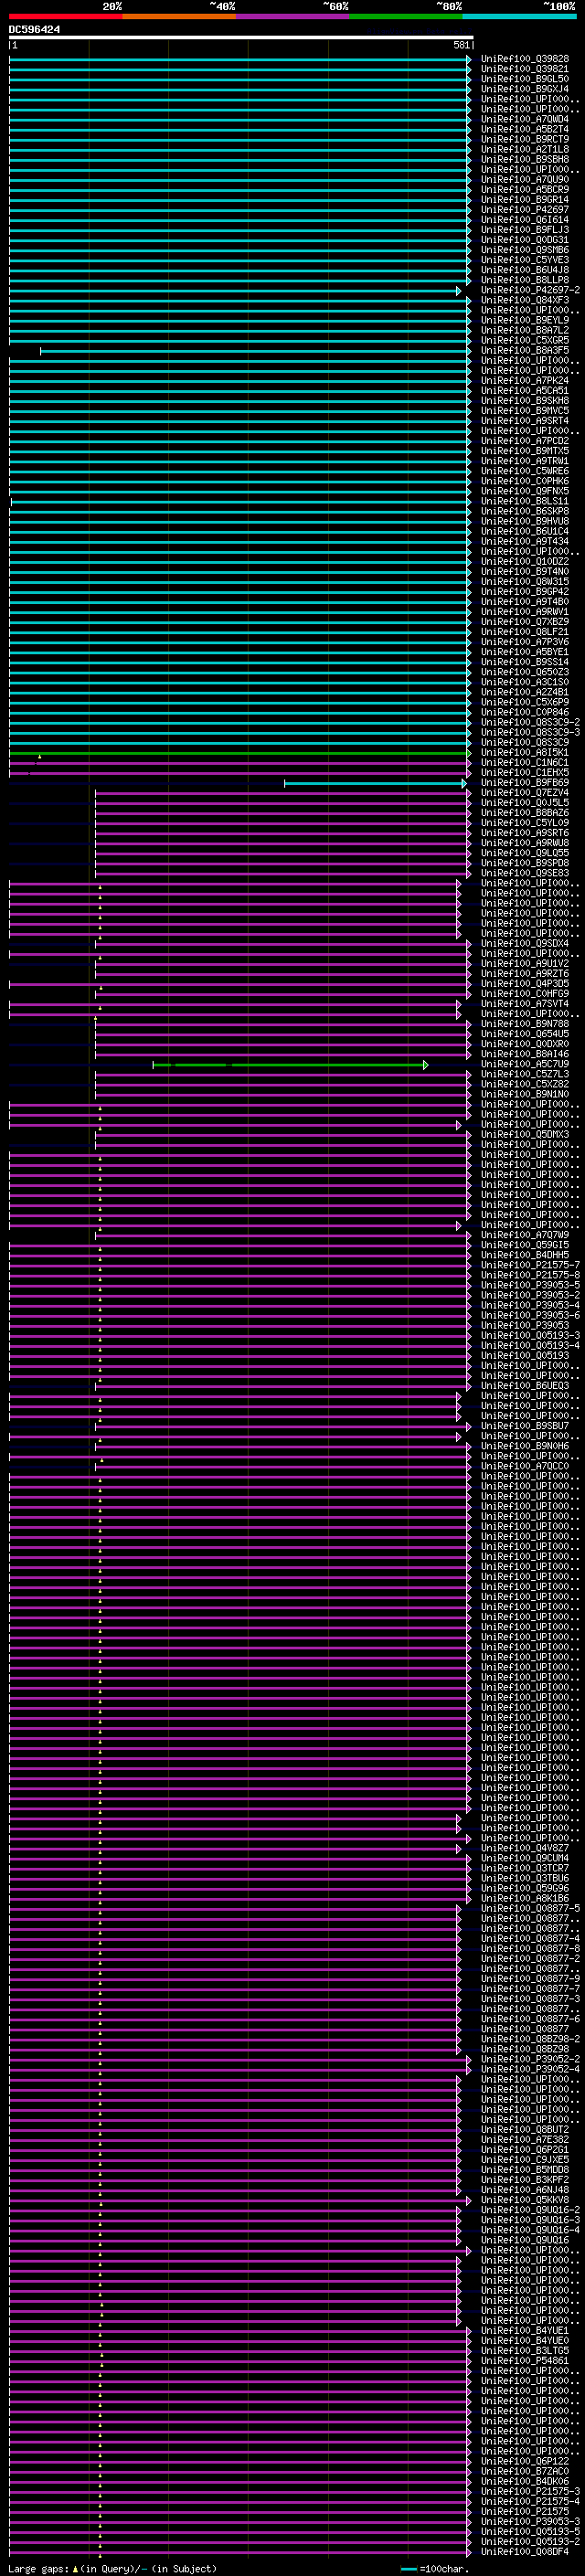Click hit label UniRef100_B9SBU7
Viewport: 585px width, 2576px height.
click(x=525, y=1426)
